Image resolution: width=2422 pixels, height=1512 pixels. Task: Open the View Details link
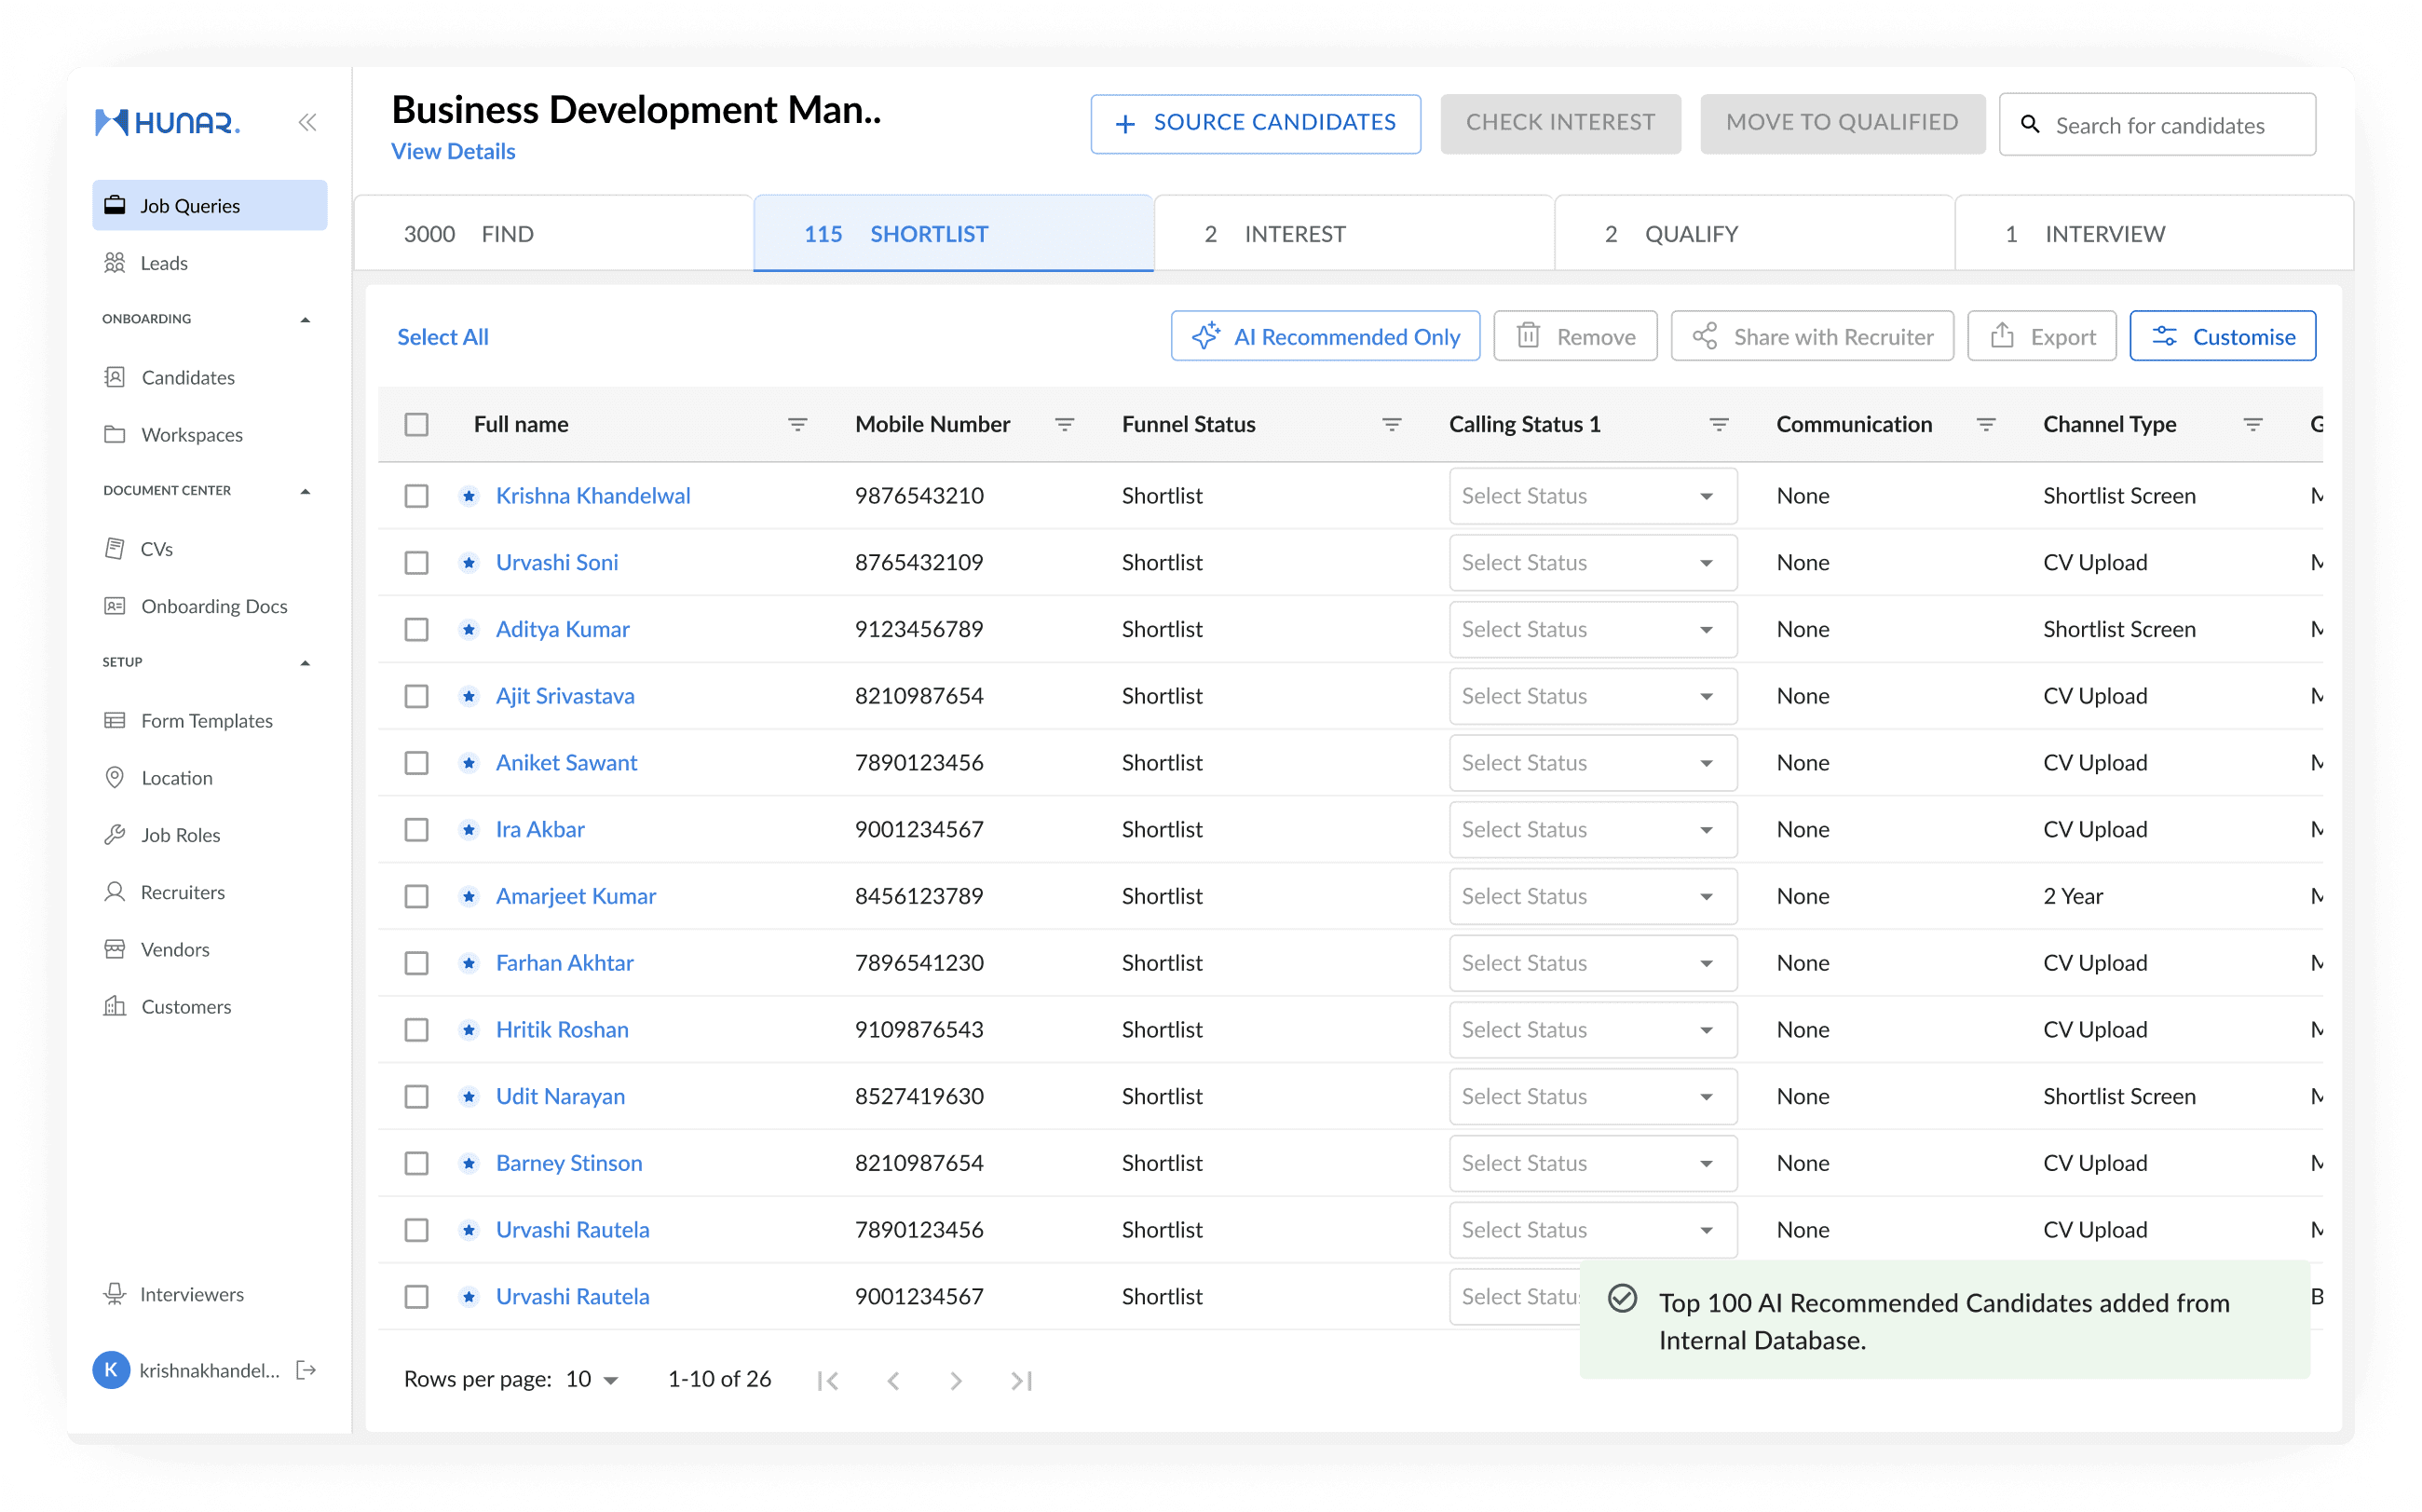tap(453, 151)
